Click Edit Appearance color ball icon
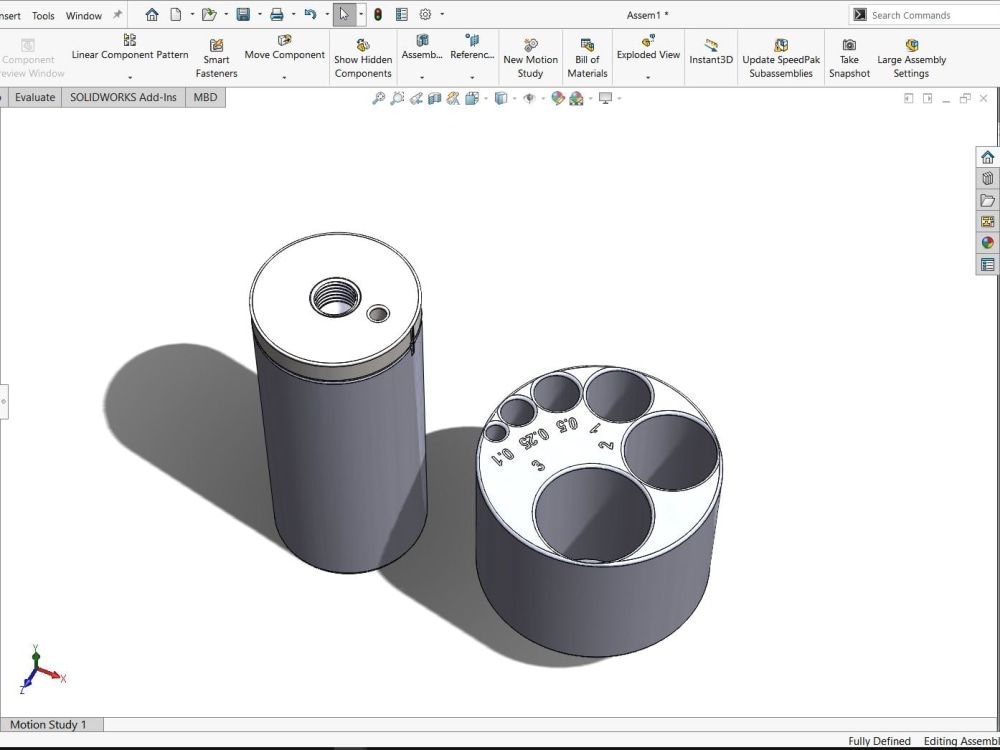1000x750 pixels. 558,98
